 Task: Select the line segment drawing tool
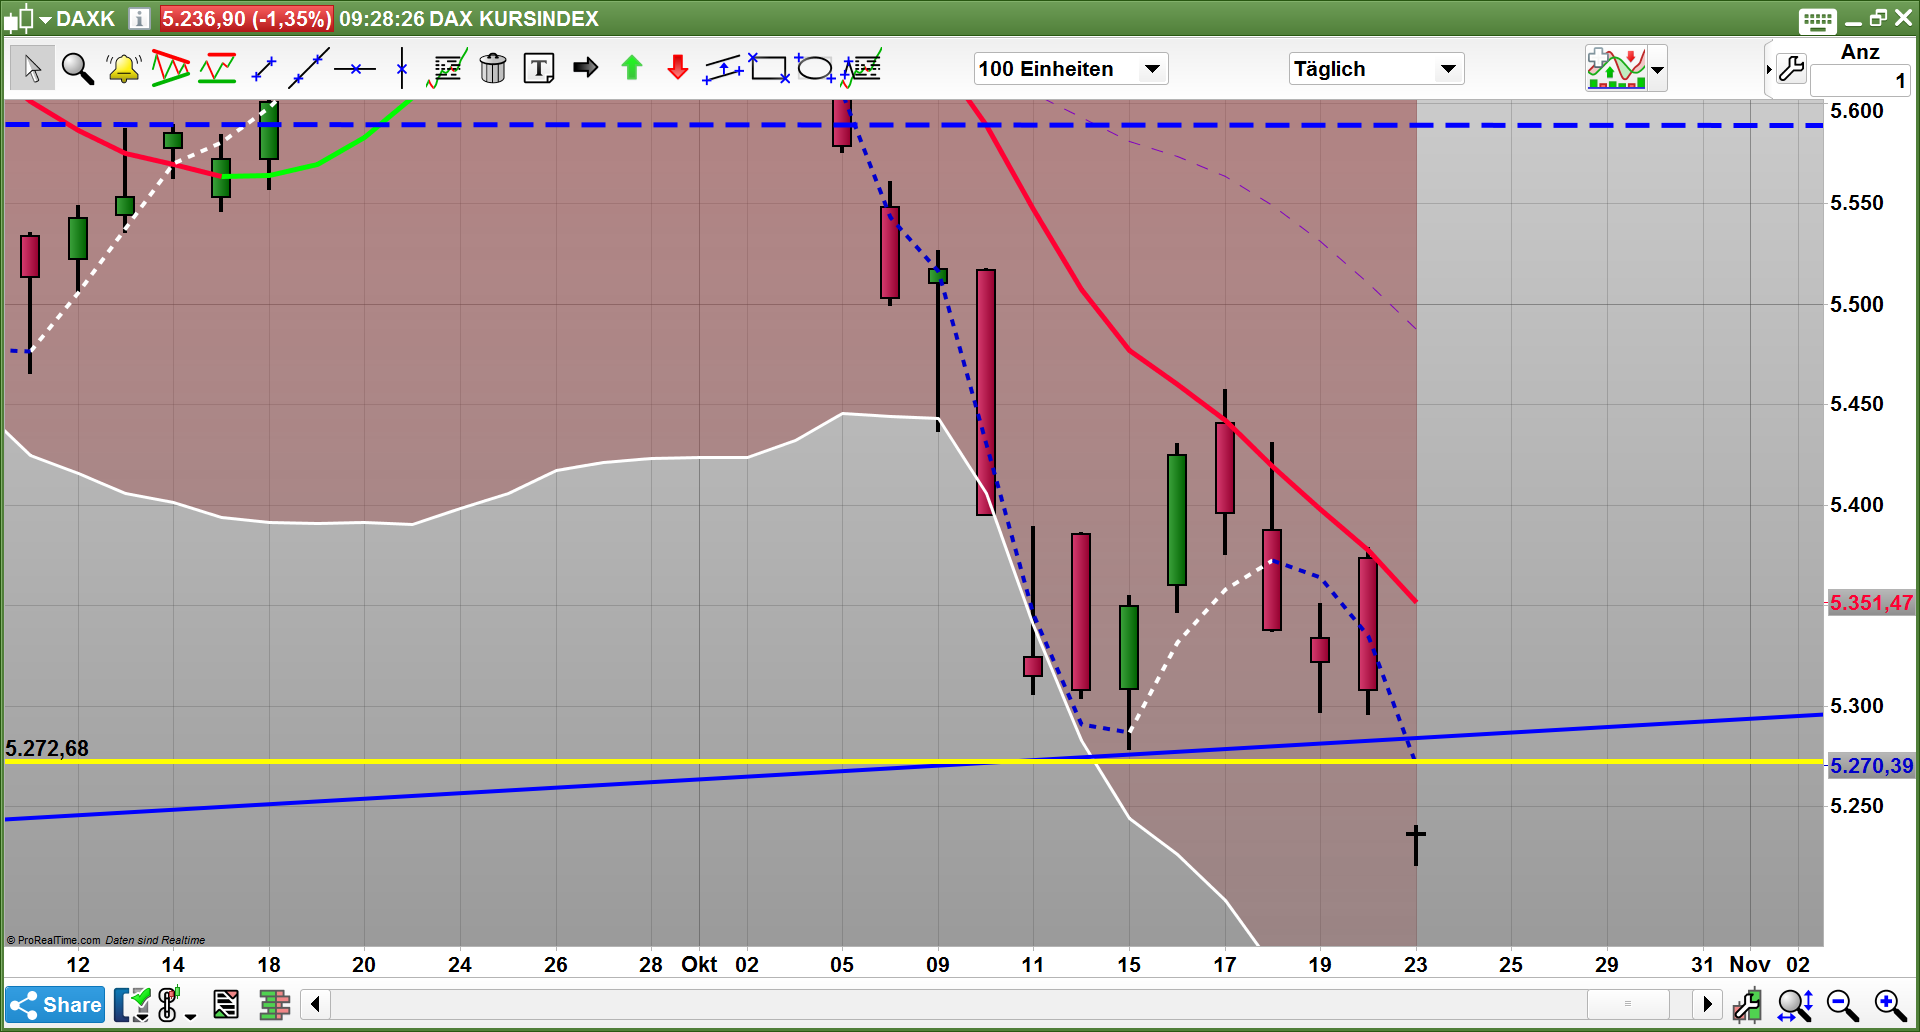pyautogui.click(x=264, y=68)
